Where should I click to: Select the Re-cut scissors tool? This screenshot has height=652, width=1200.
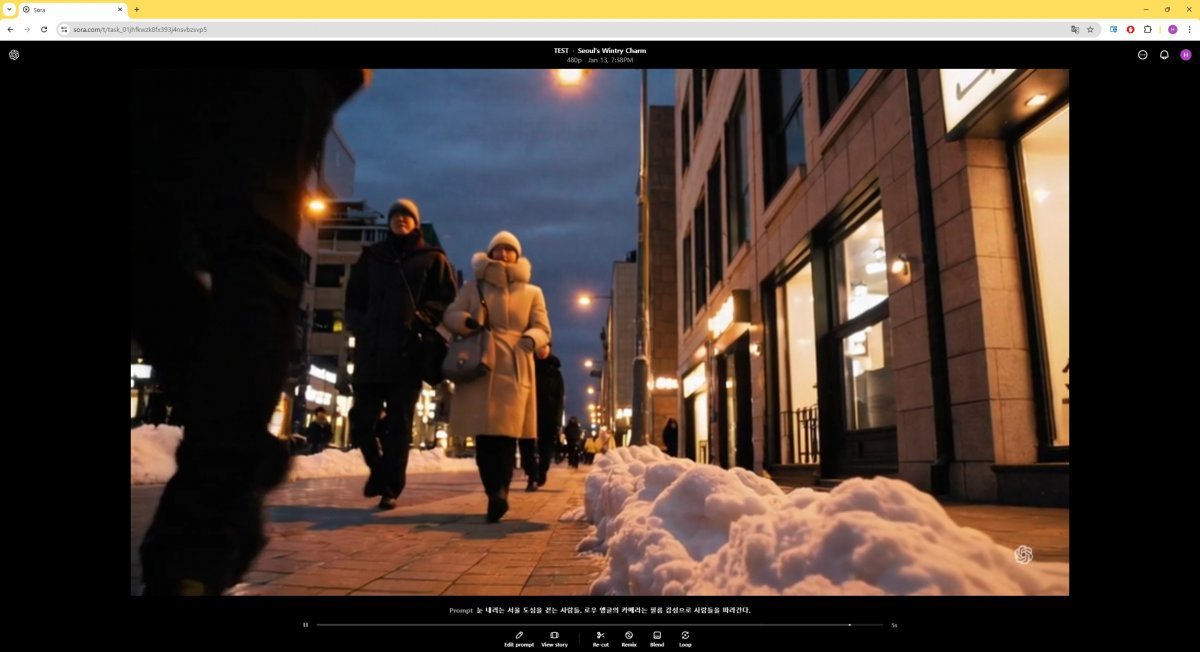[600, 638]
